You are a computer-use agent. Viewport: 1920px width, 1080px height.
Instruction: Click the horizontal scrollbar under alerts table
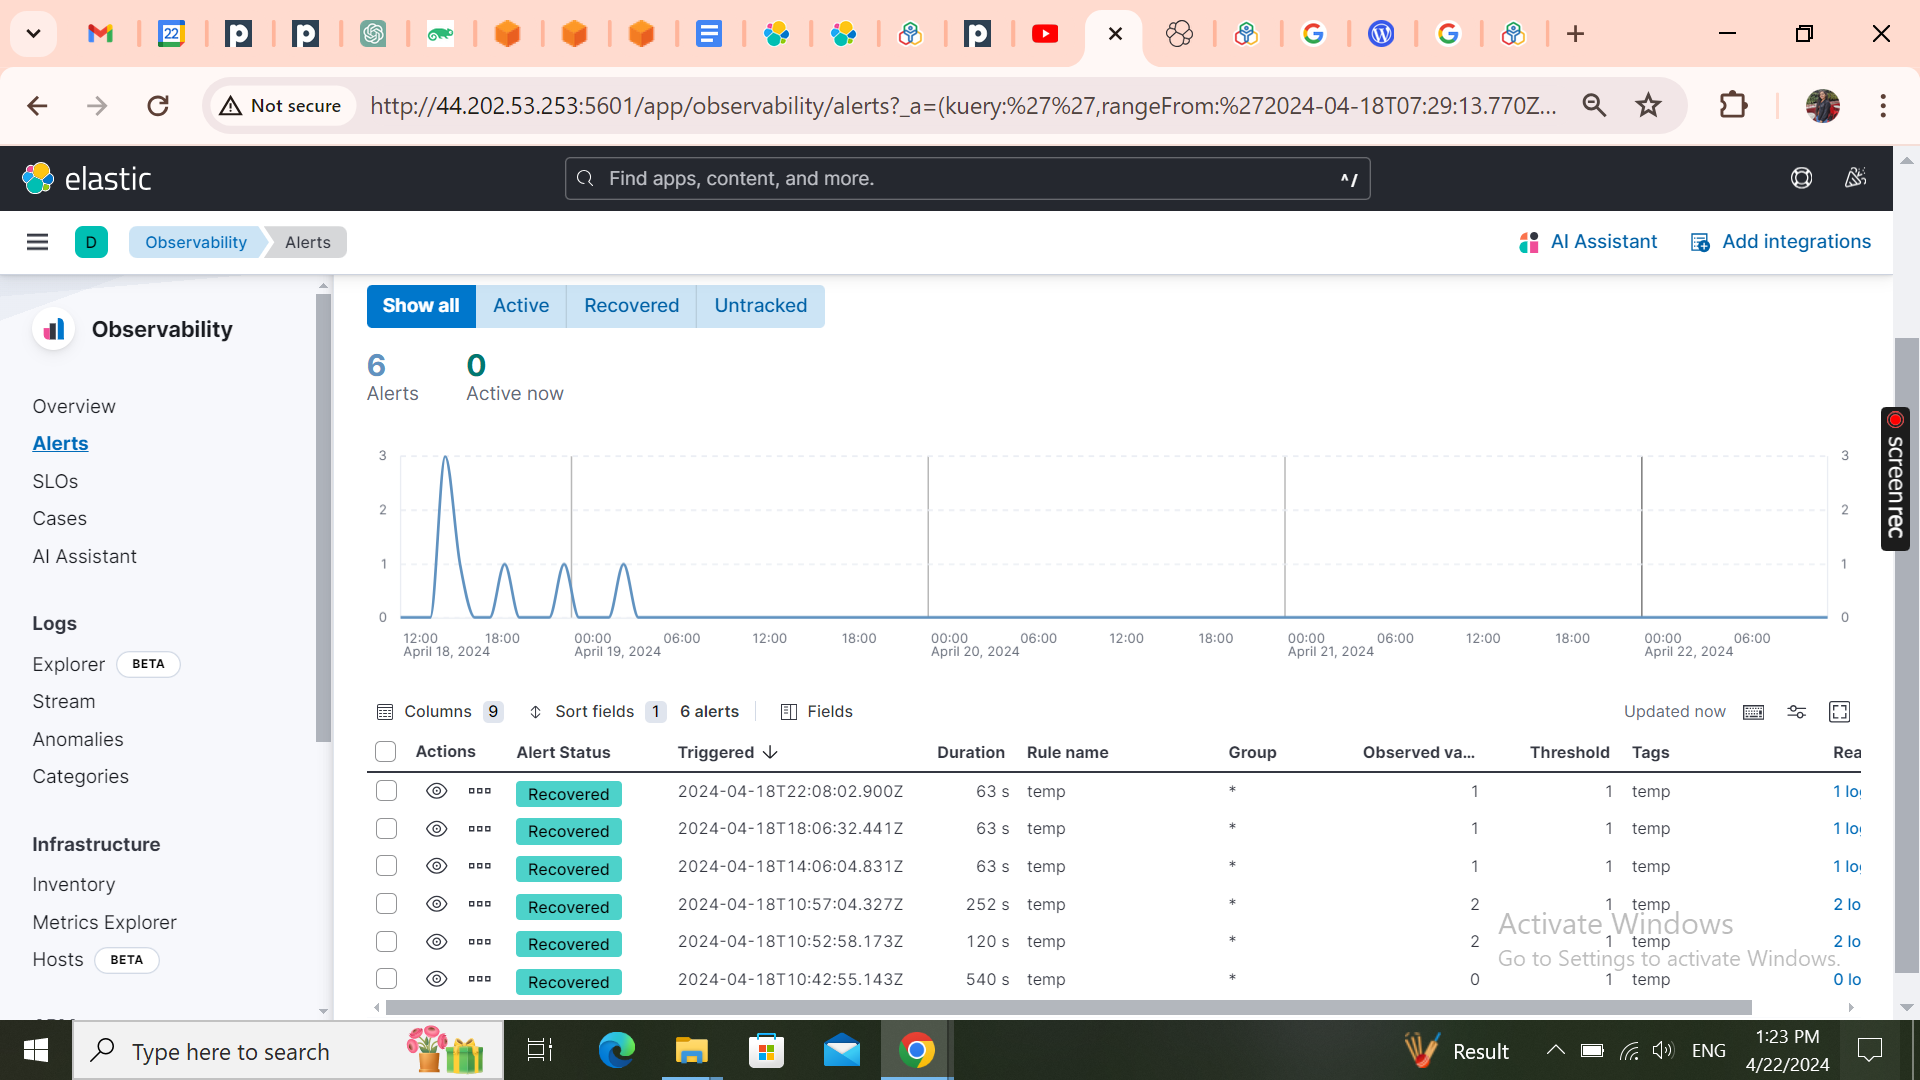[x=1068, y=1007]
